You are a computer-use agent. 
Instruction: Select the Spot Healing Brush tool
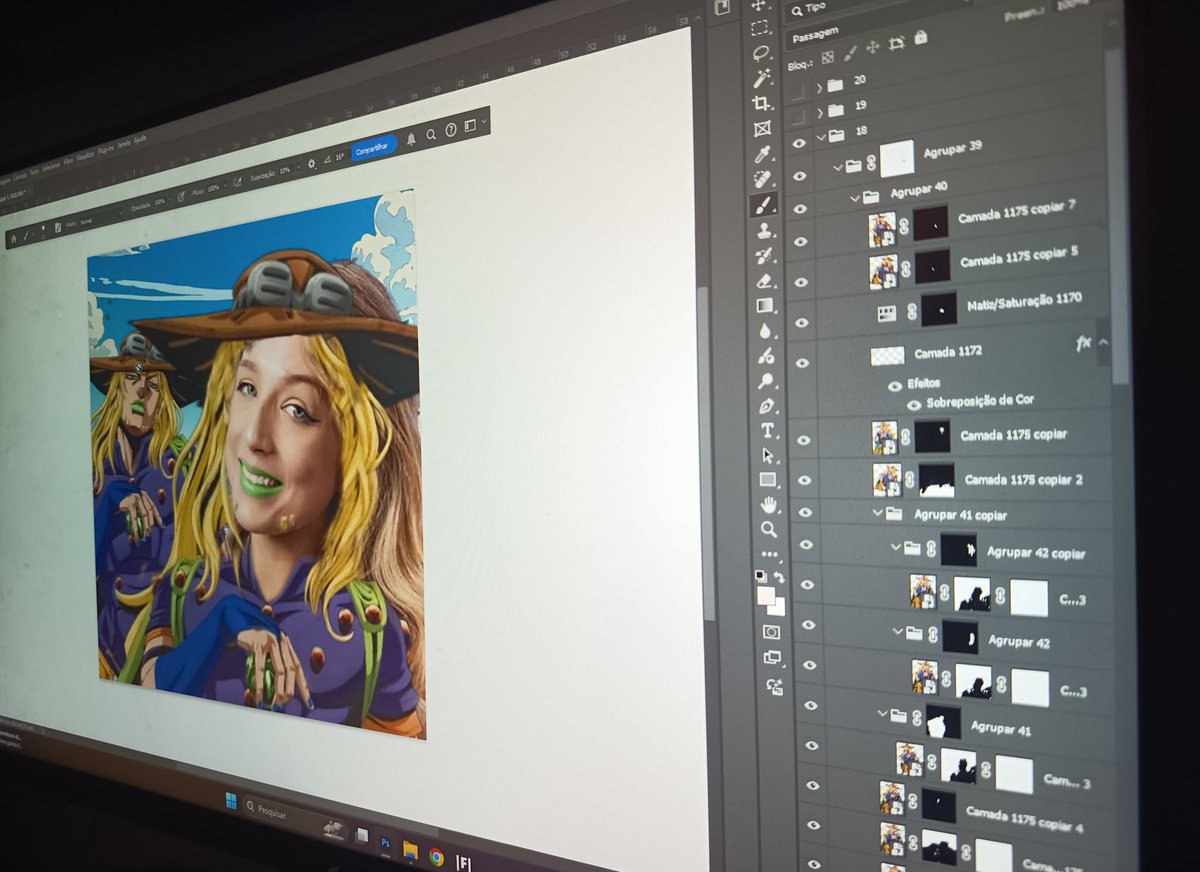click(763, 178)
